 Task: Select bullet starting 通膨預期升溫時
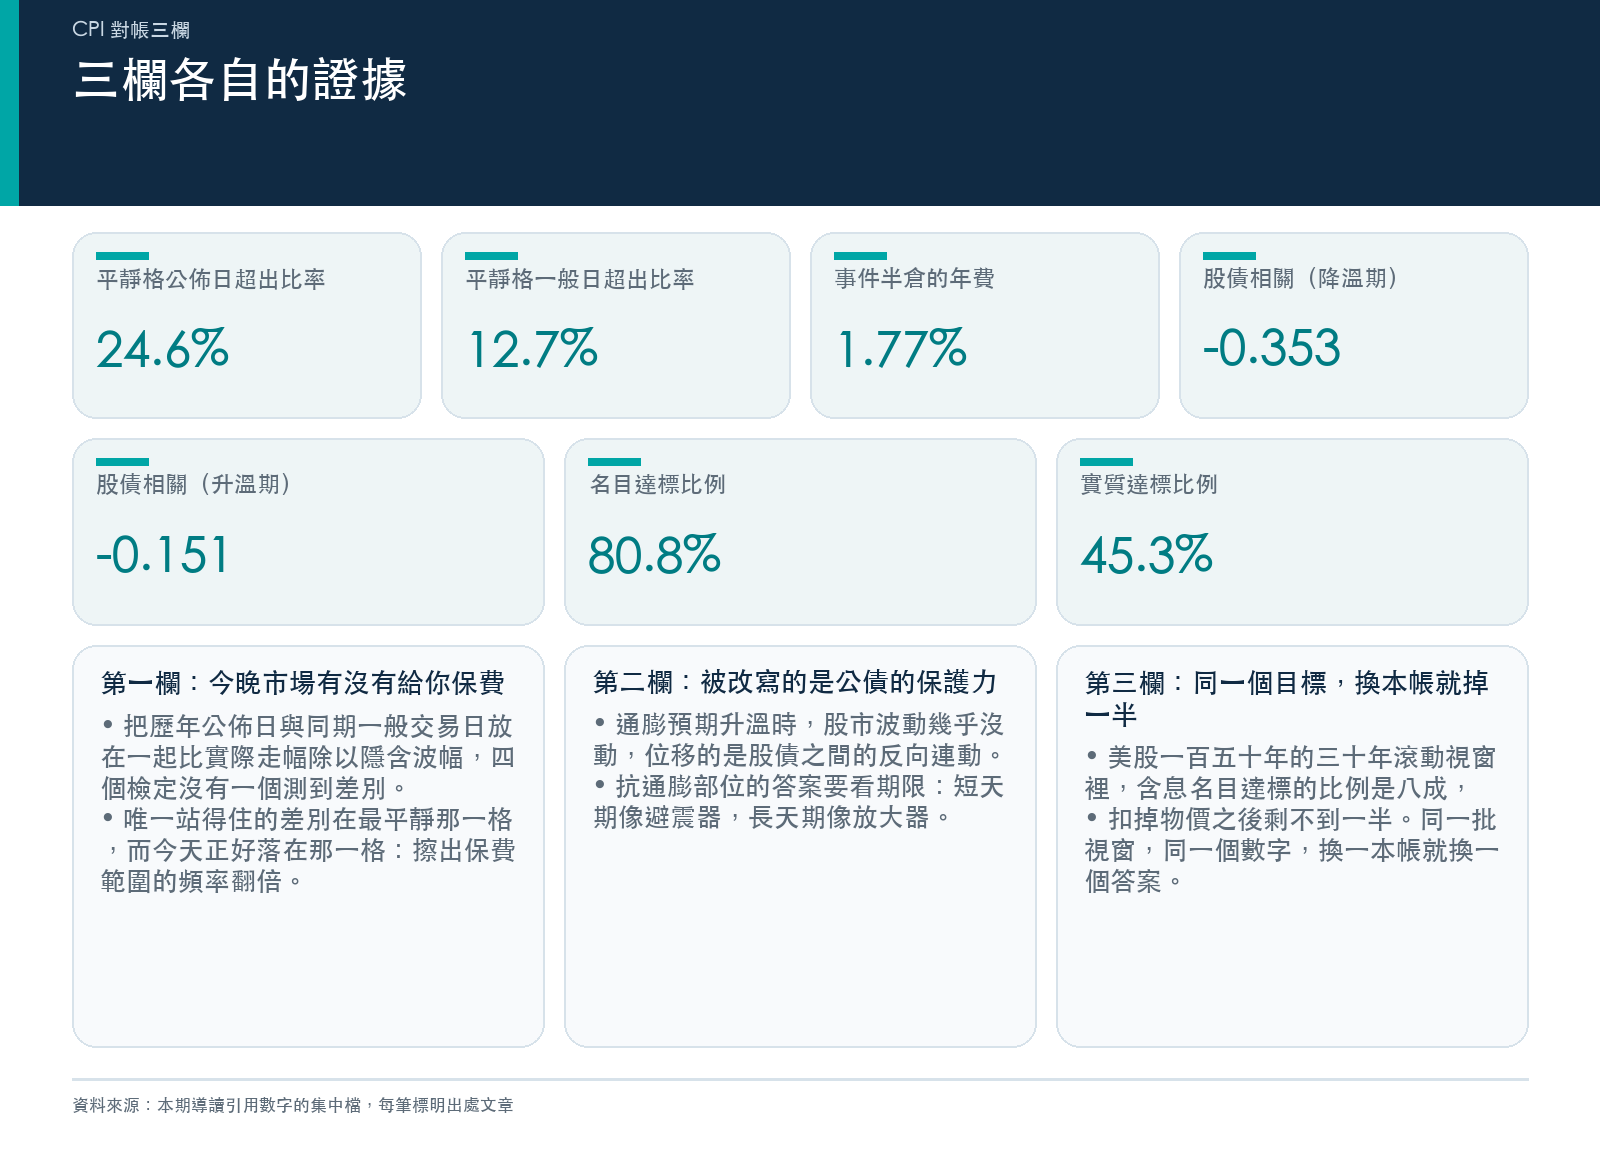coord(798,739)
